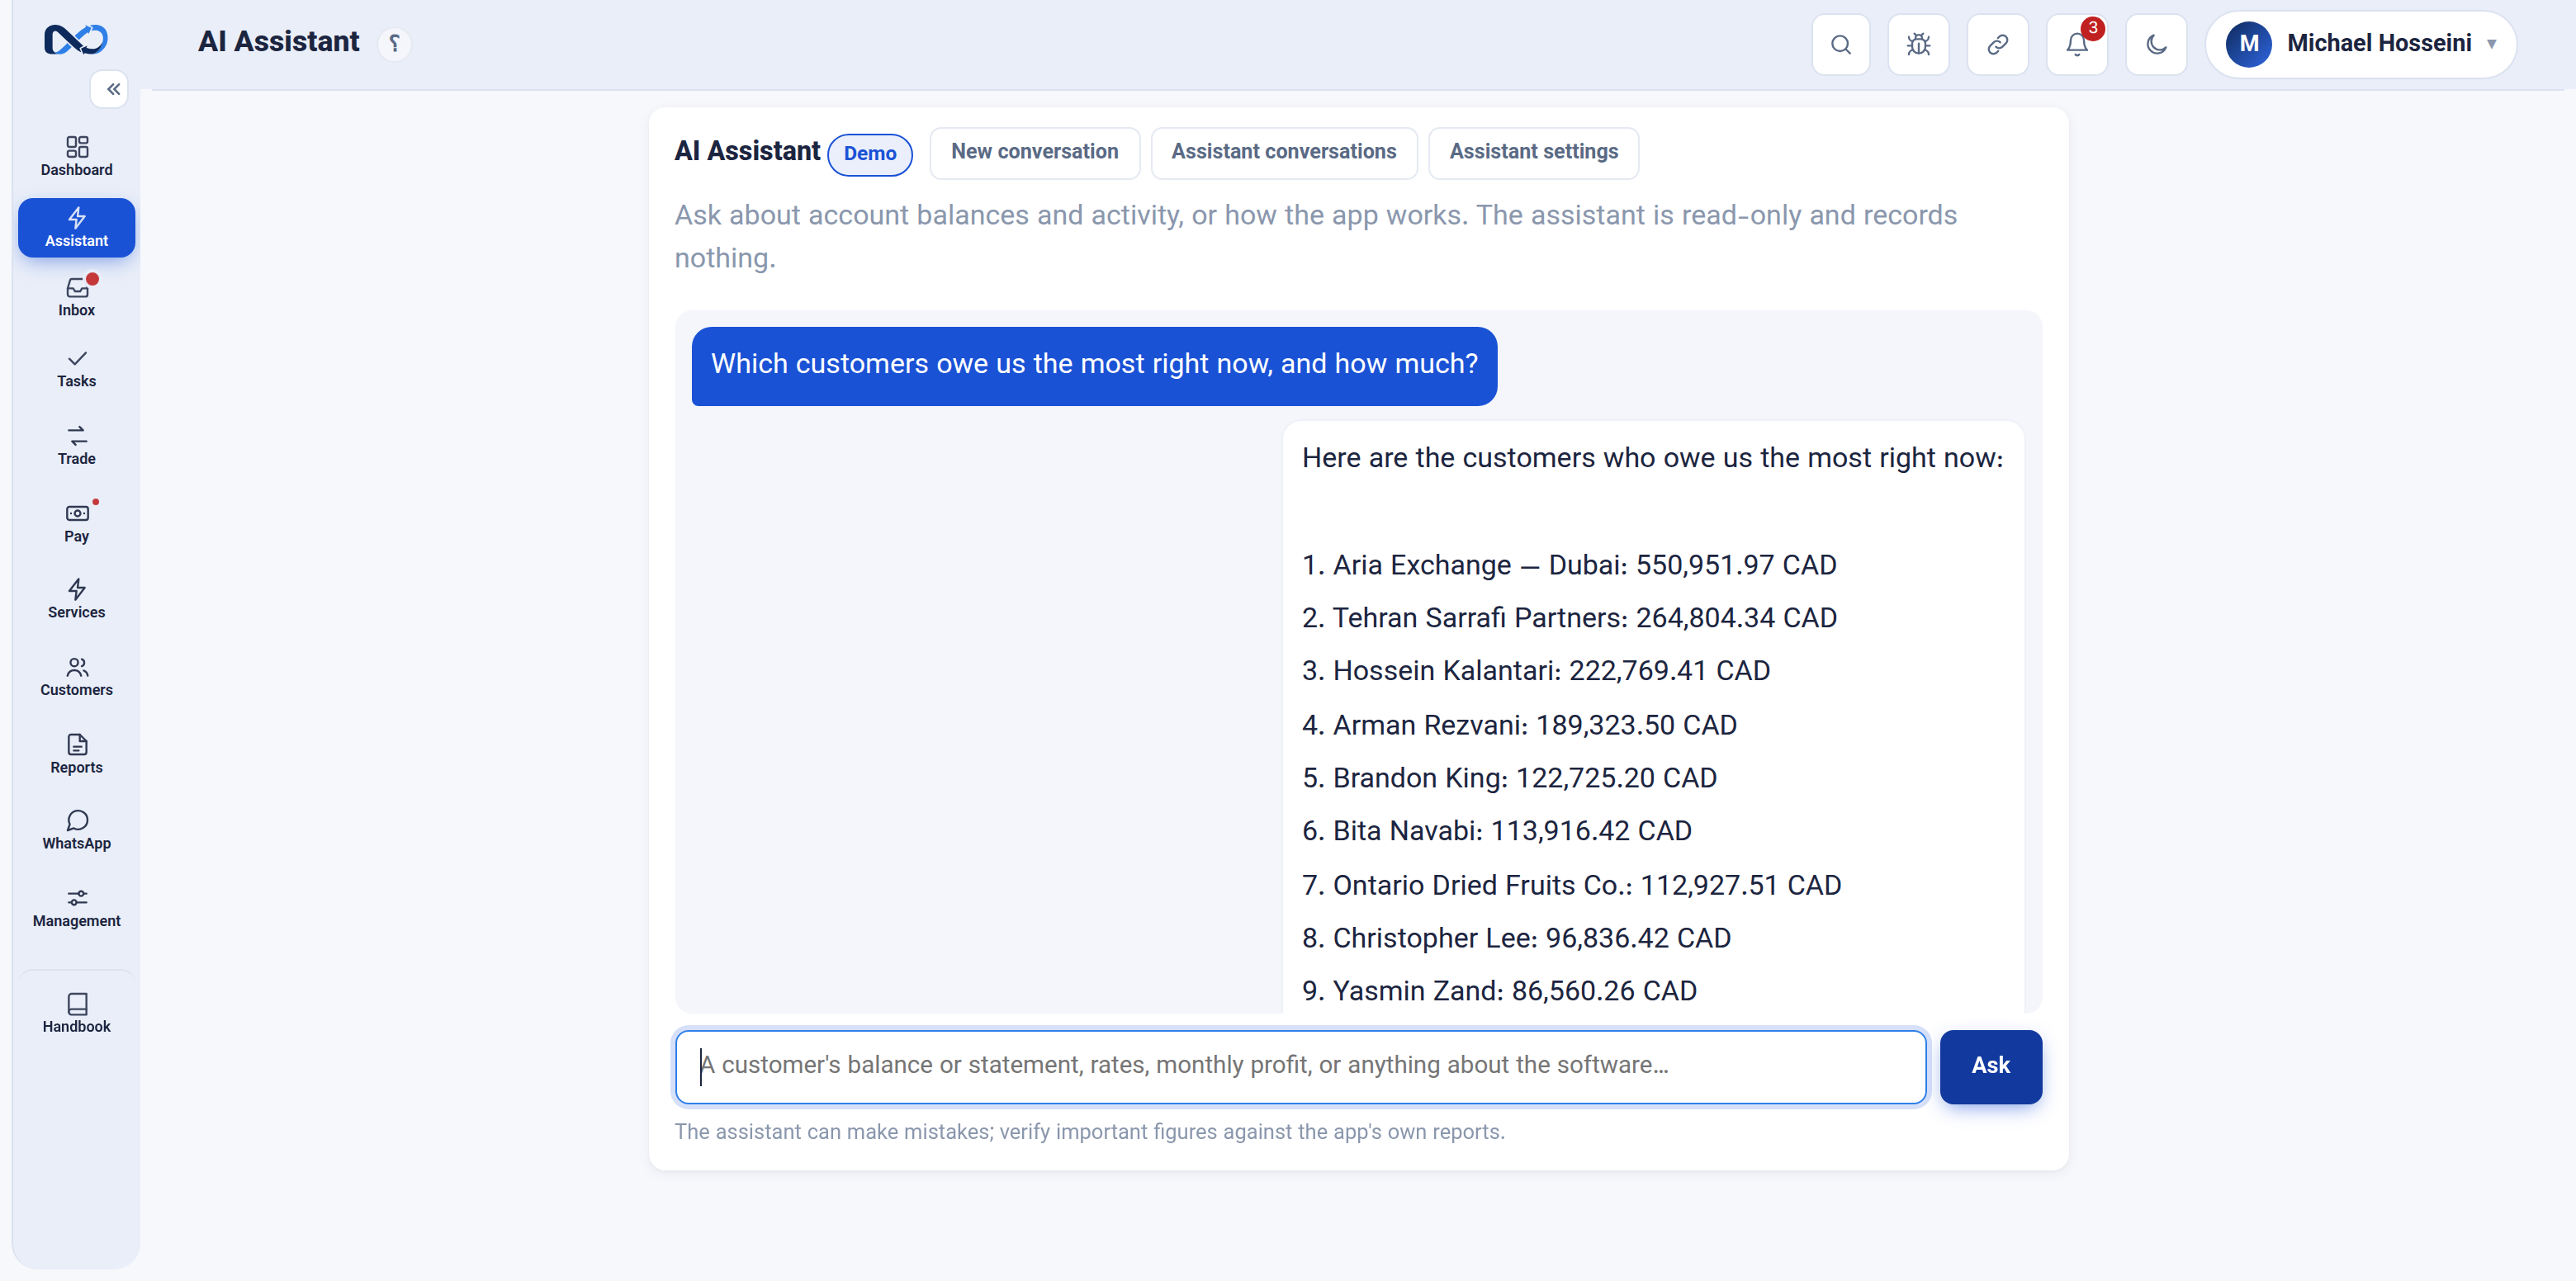The width and height of the screenshot is (2576, 1281).
Task: Expand Michael Hosseini user menu
Action: tap(2361, 44)
